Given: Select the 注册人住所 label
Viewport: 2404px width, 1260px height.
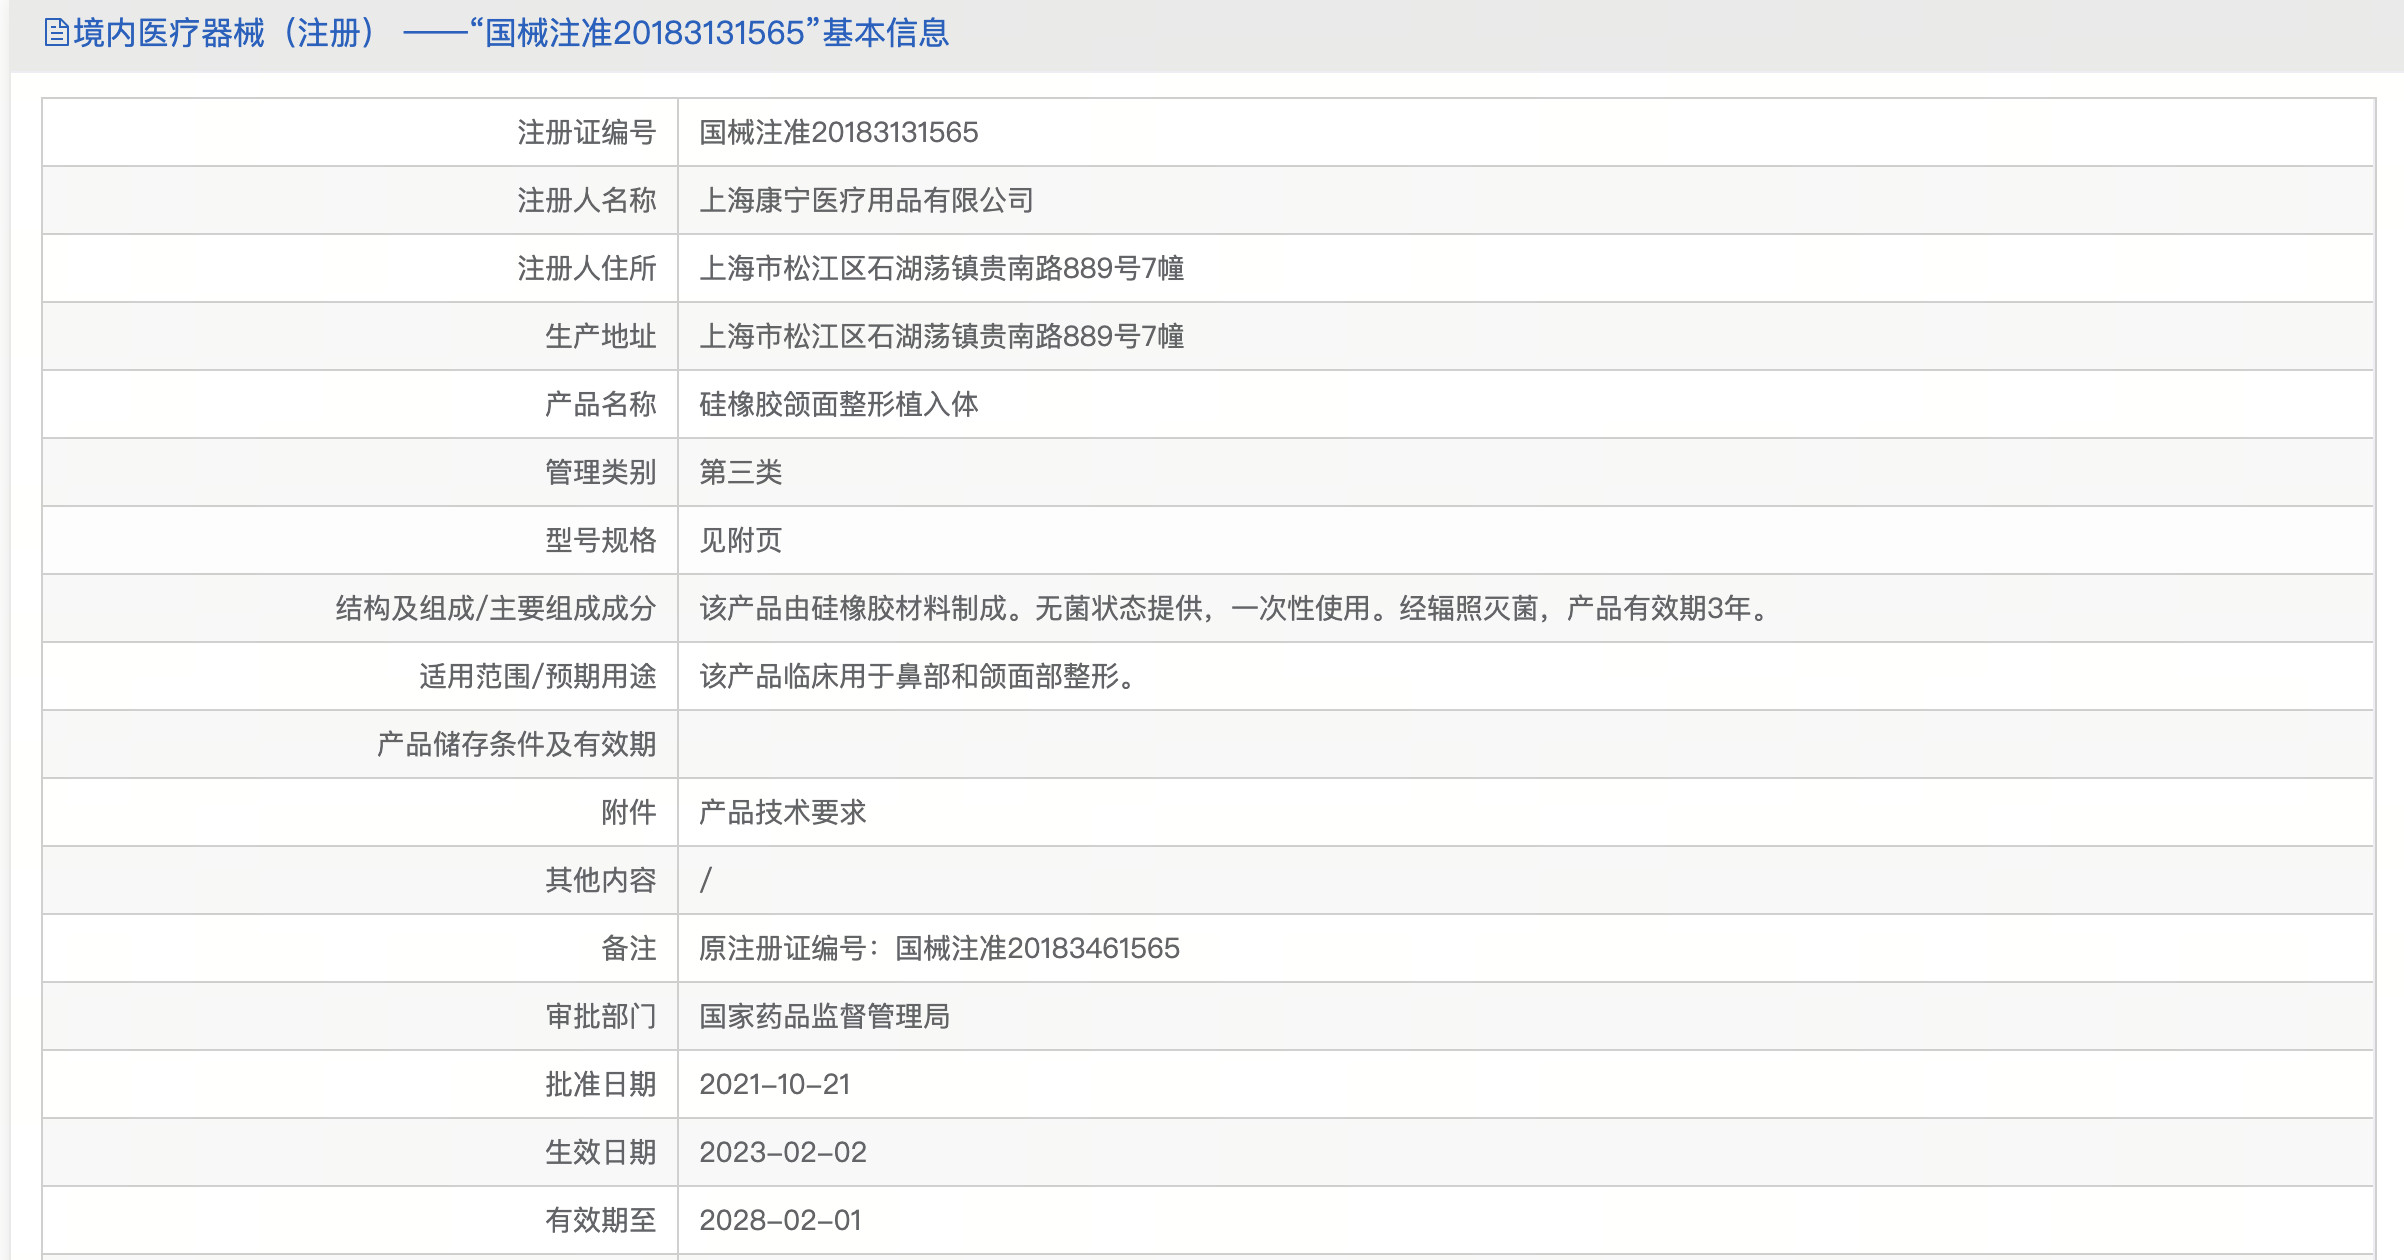Looking at the screenshot, I should point(586,268).
